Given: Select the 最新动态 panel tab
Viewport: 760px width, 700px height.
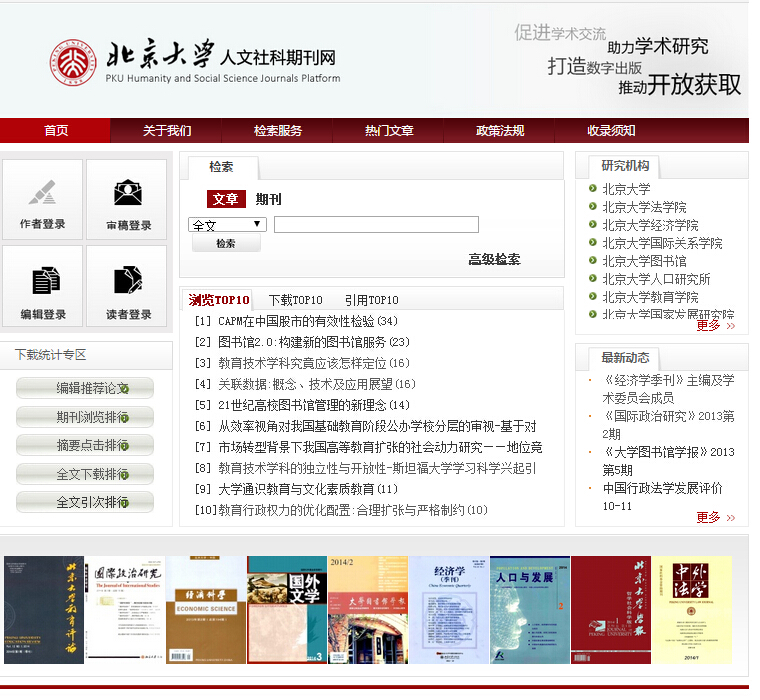Looking at the screenshot, I should (x=624, y=358).
